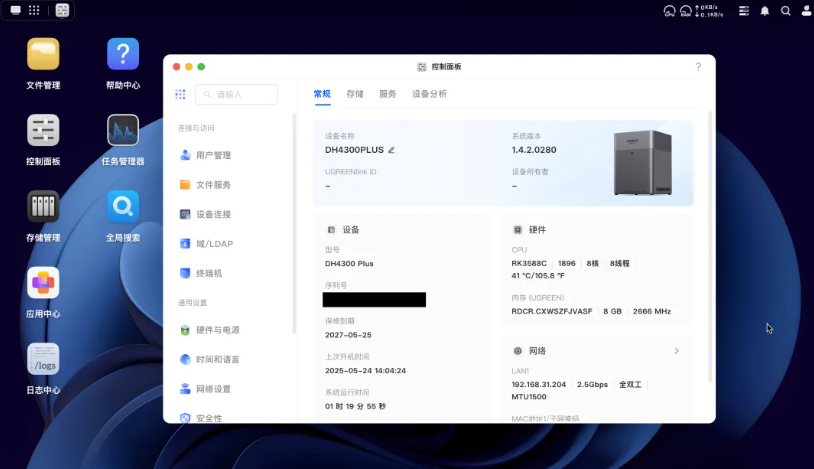Click the 设备连接 sidebar icon
Viewport: 814px width, 469px height.
pyautogui.click(x=185, y=214)
